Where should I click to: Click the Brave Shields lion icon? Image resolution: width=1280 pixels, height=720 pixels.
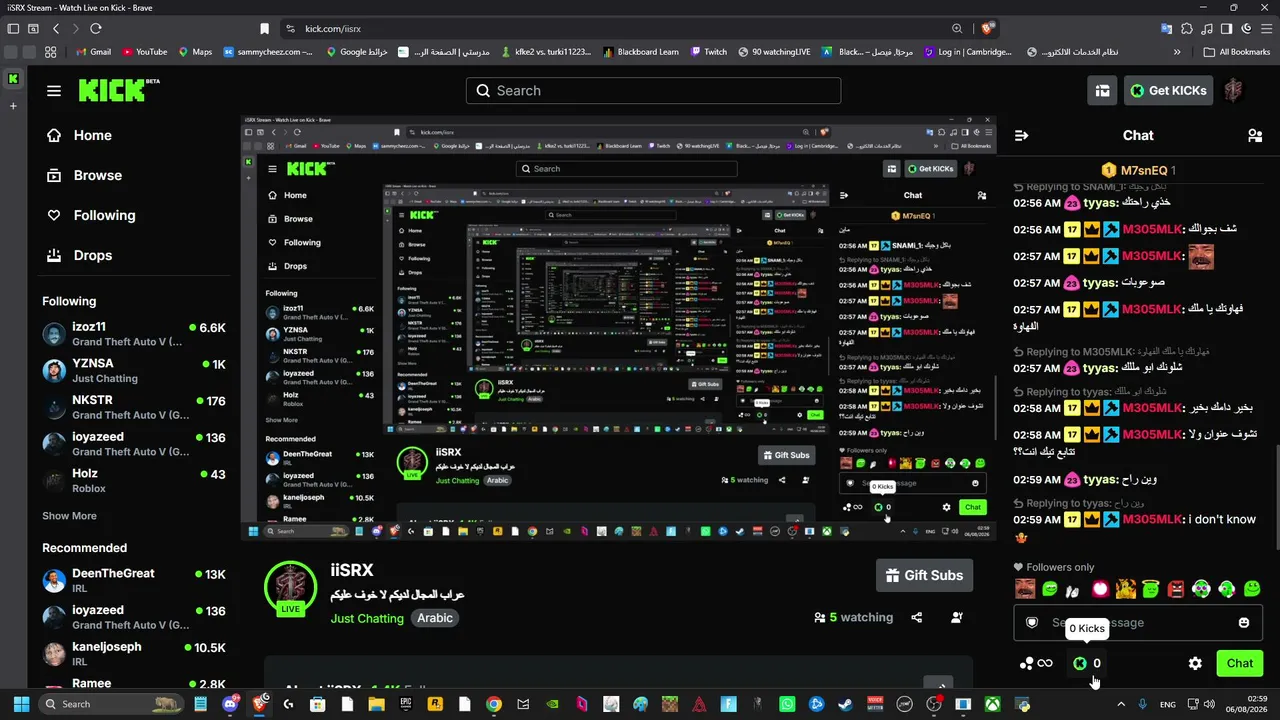click(x=987, y=29)
